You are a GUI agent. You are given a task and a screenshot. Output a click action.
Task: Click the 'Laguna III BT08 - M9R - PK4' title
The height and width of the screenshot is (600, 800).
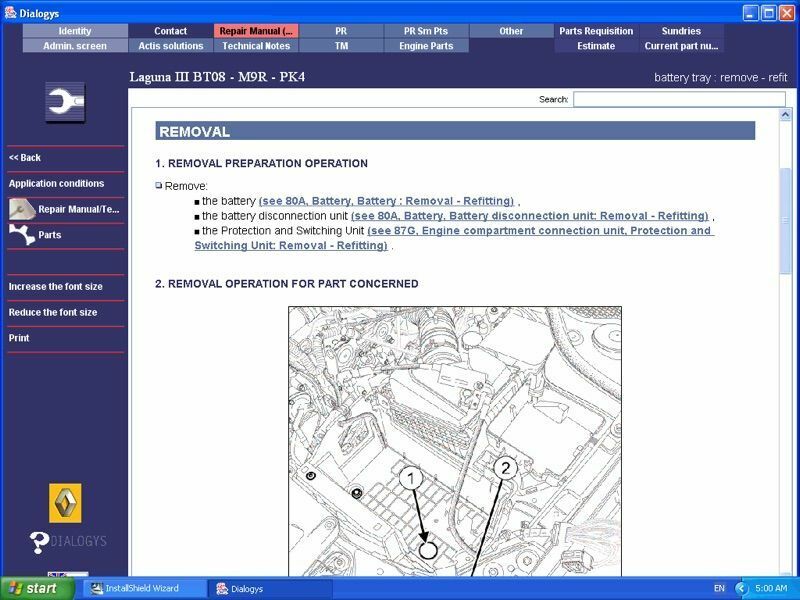217,77
